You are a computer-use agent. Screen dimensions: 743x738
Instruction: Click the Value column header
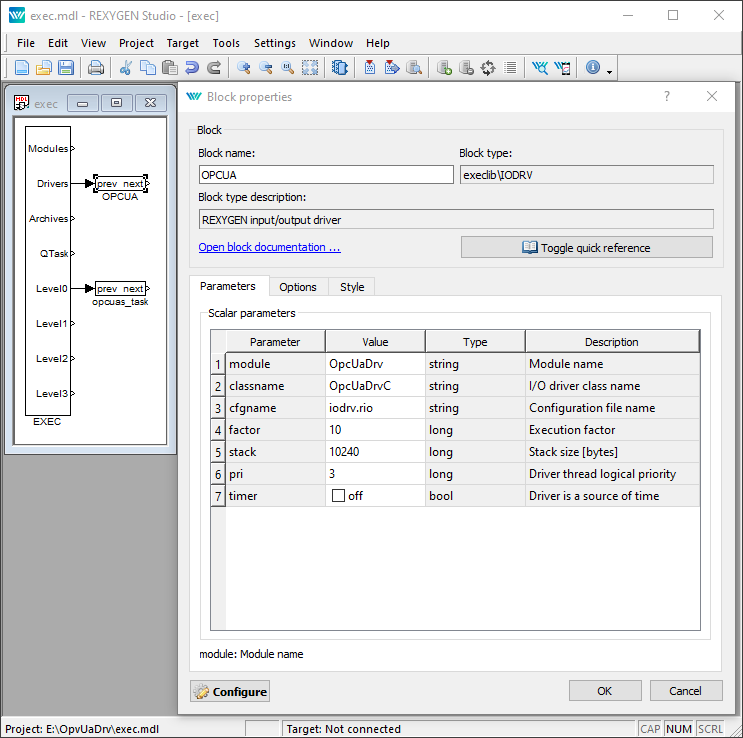tap(375, 342)
